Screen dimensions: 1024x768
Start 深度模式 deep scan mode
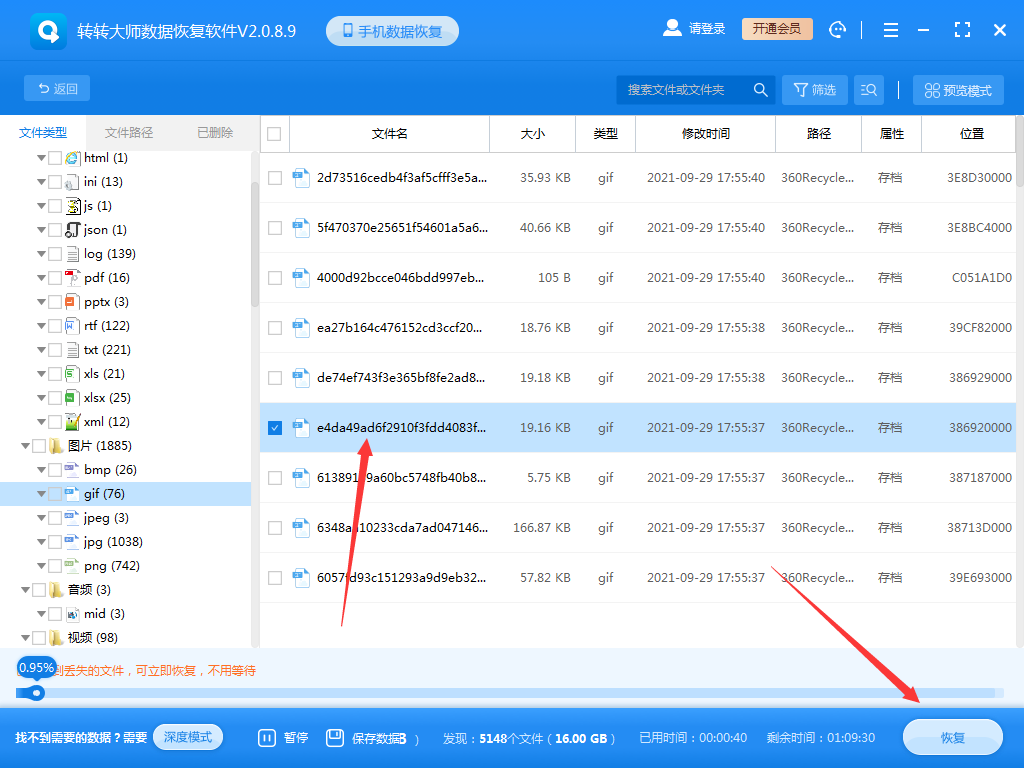tap(188, 737)
